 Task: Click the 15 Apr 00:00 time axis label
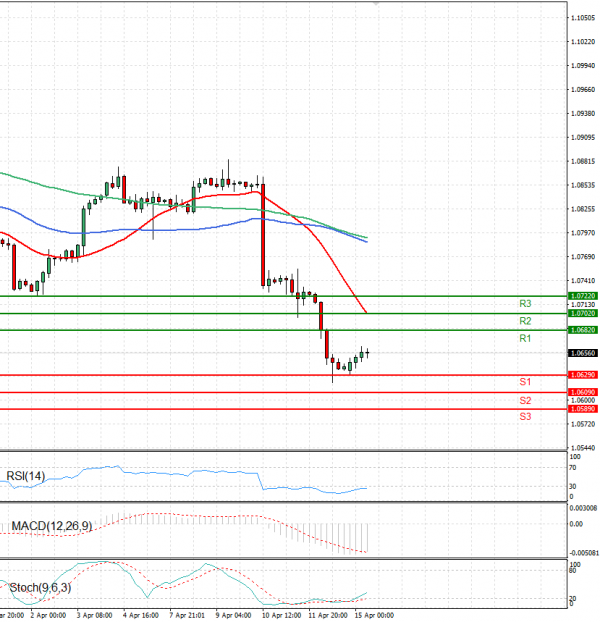click(x=375, y=616)
